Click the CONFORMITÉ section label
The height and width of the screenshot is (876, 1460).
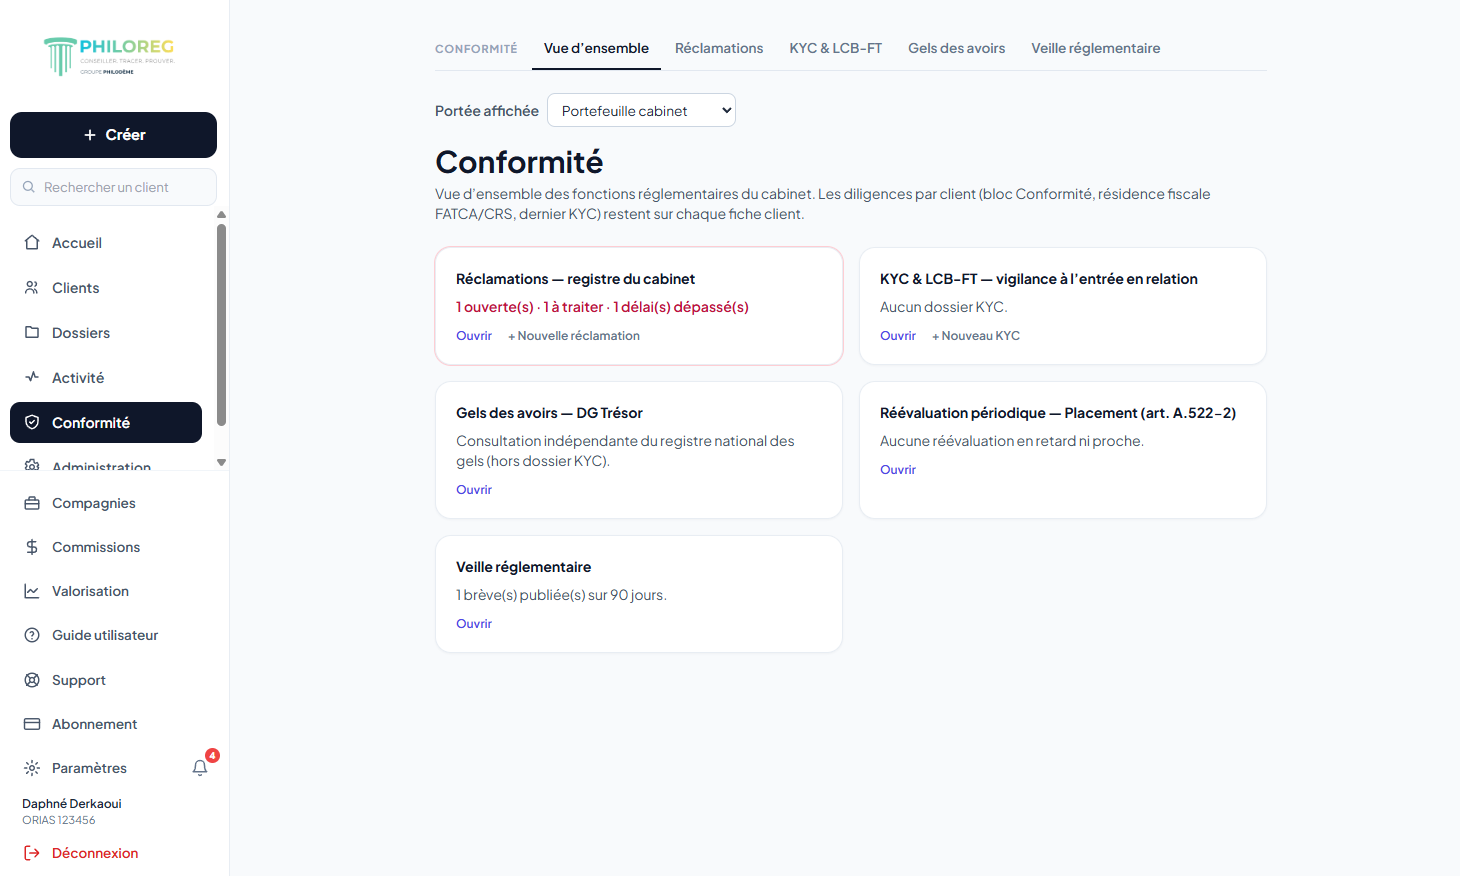click(476, 49)
